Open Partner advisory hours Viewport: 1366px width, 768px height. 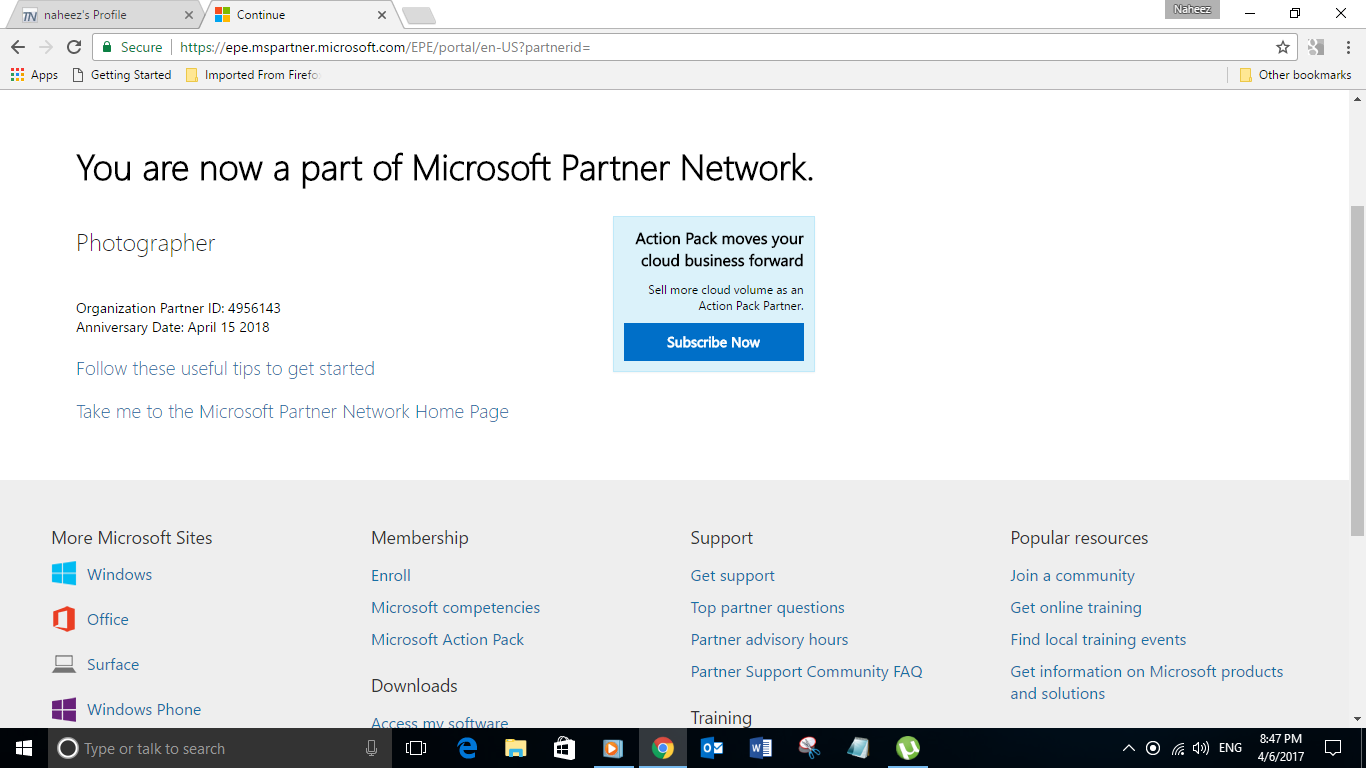tap(769, 640)
